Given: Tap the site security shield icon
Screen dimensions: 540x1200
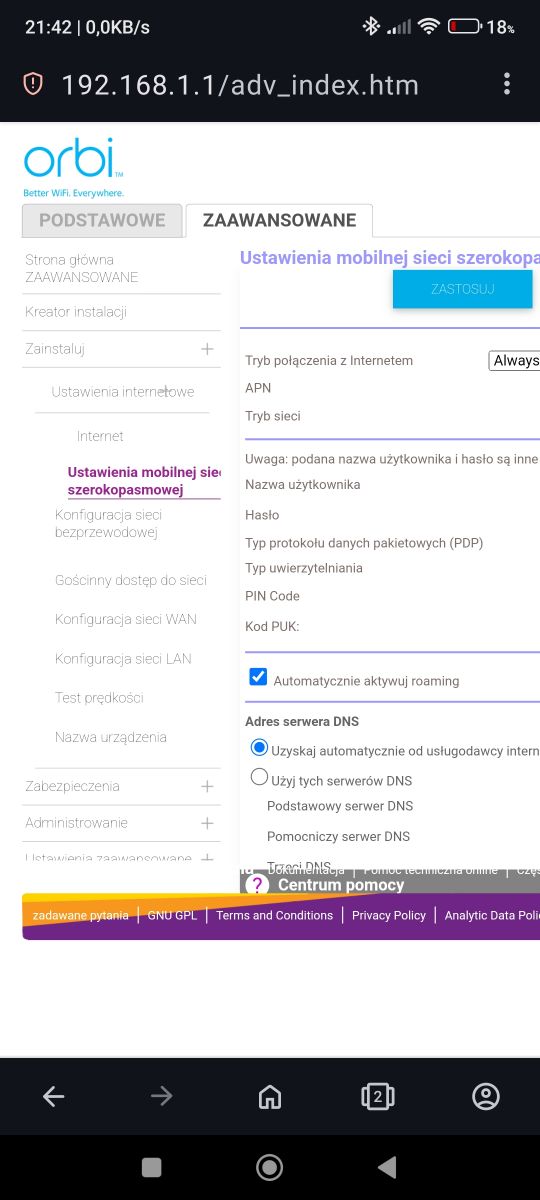Looking at the screenshot, I should [33, 84].
